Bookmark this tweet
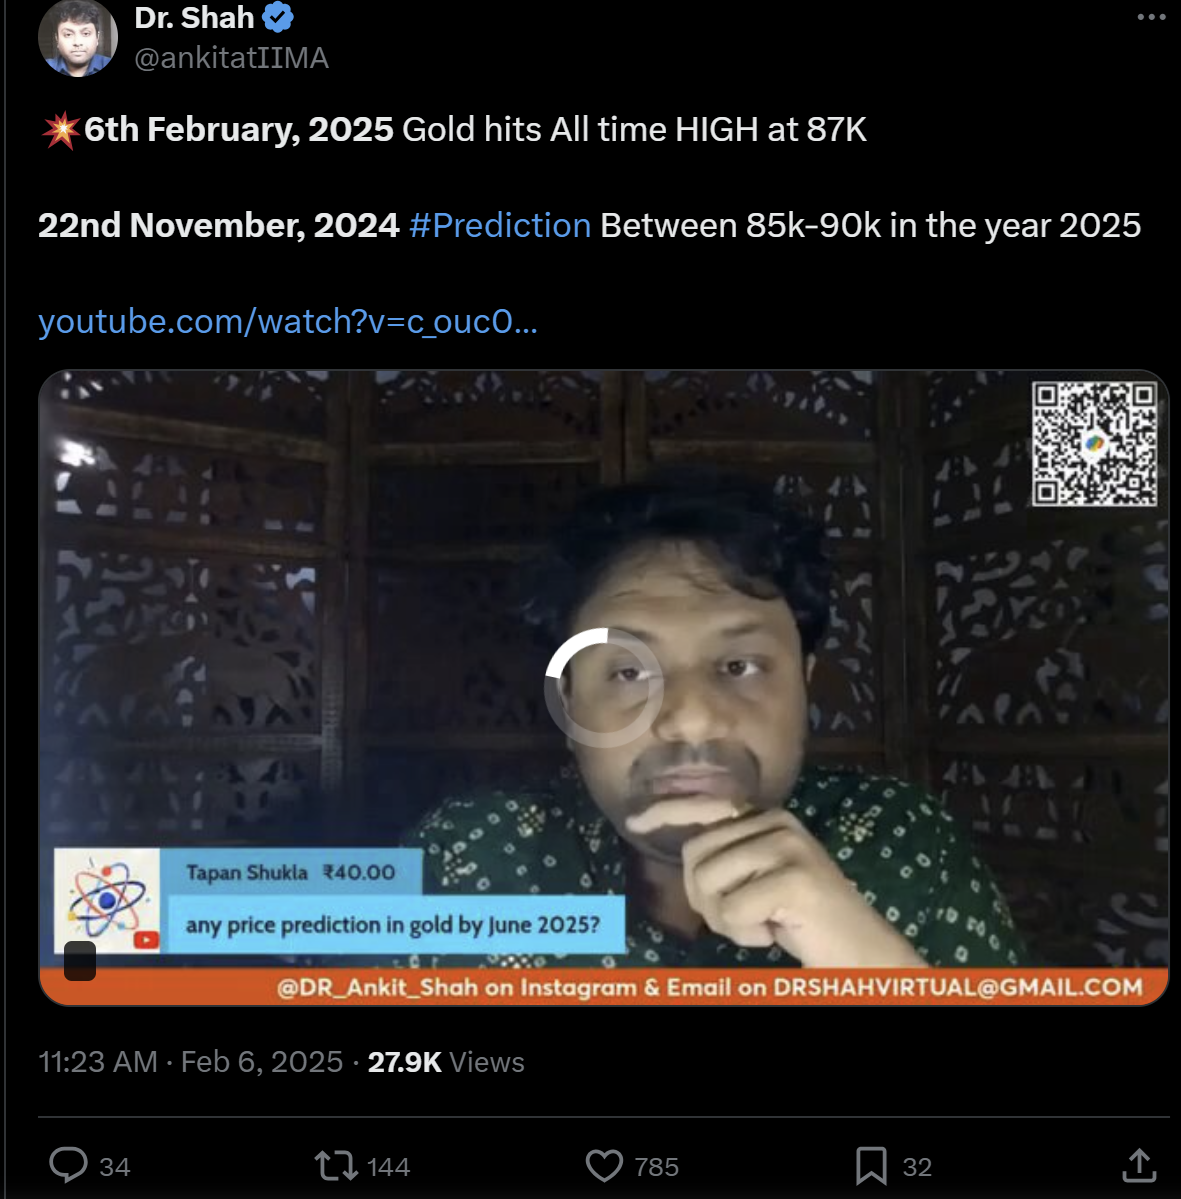 point(871,1165)
